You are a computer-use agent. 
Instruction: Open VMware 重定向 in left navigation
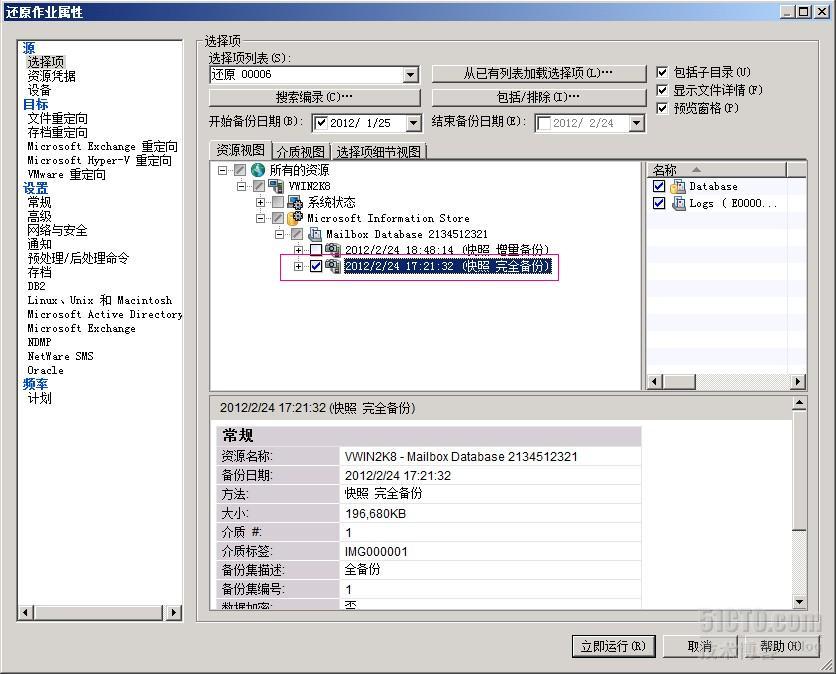pos(67,174)
